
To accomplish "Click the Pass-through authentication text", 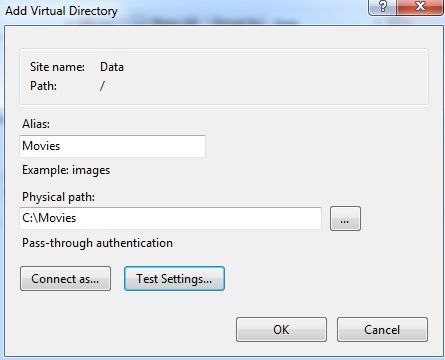I will (x=97, y=243).
